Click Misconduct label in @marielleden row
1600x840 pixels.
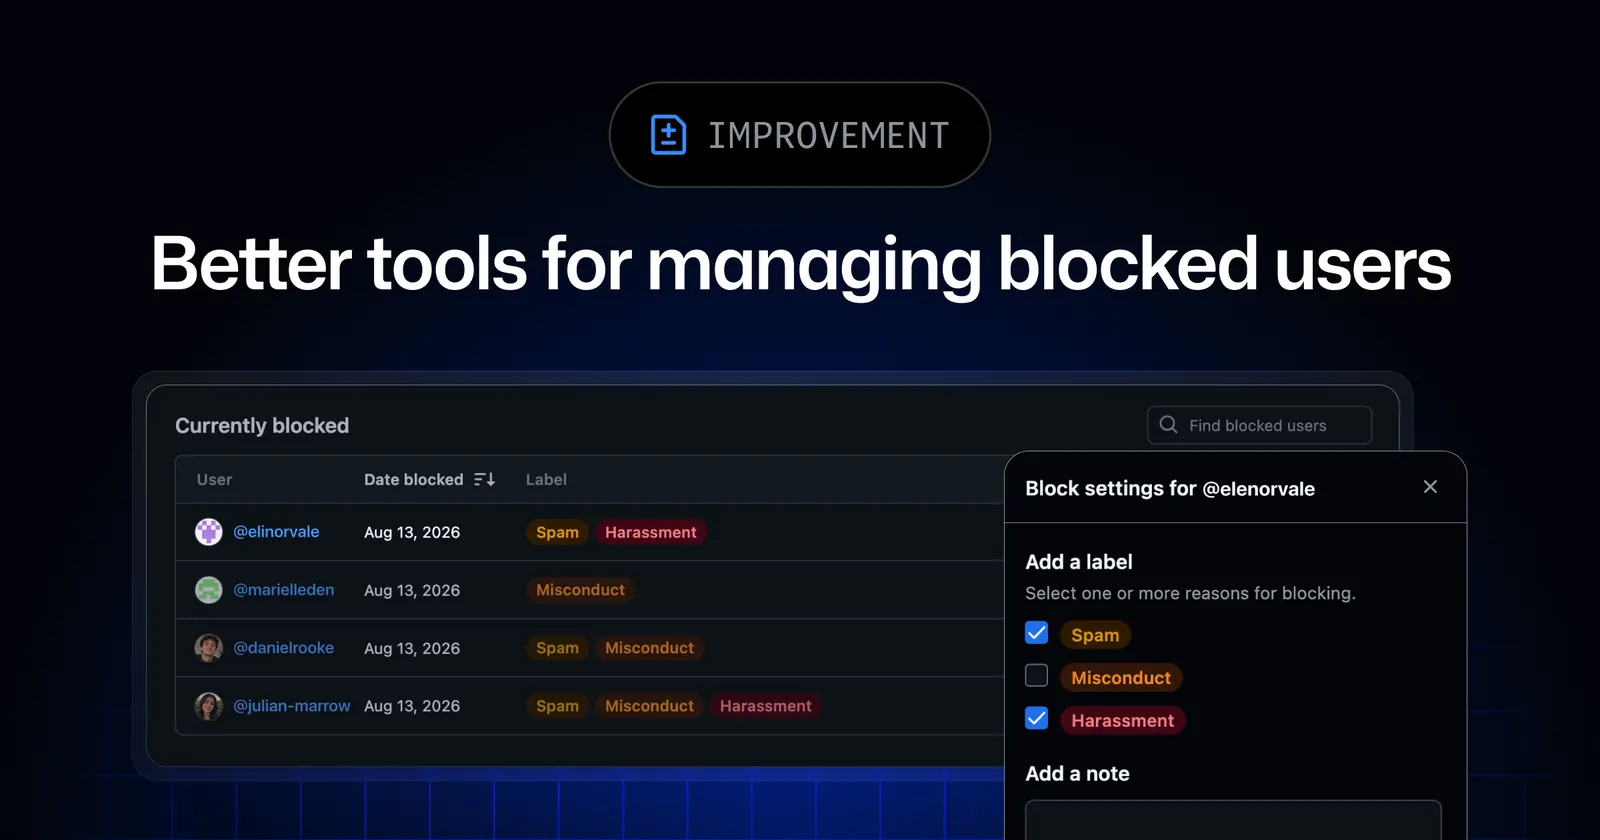(580, 590)
